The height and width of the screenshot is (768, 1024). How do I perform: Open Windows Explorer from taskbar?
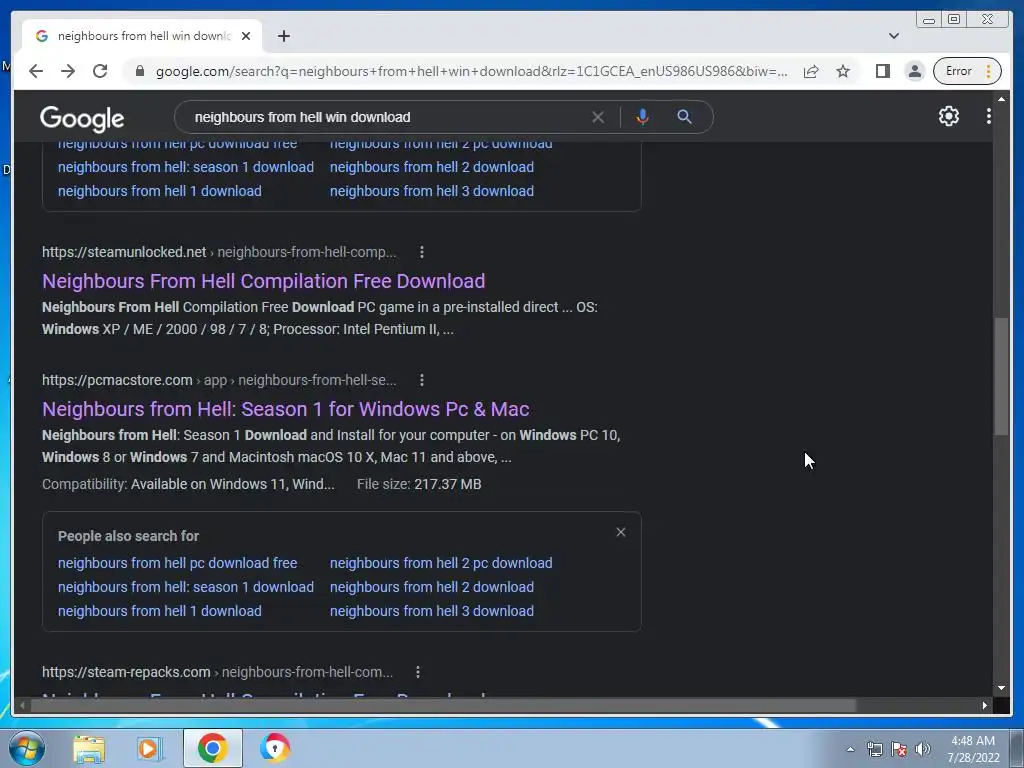coord(89,748)
